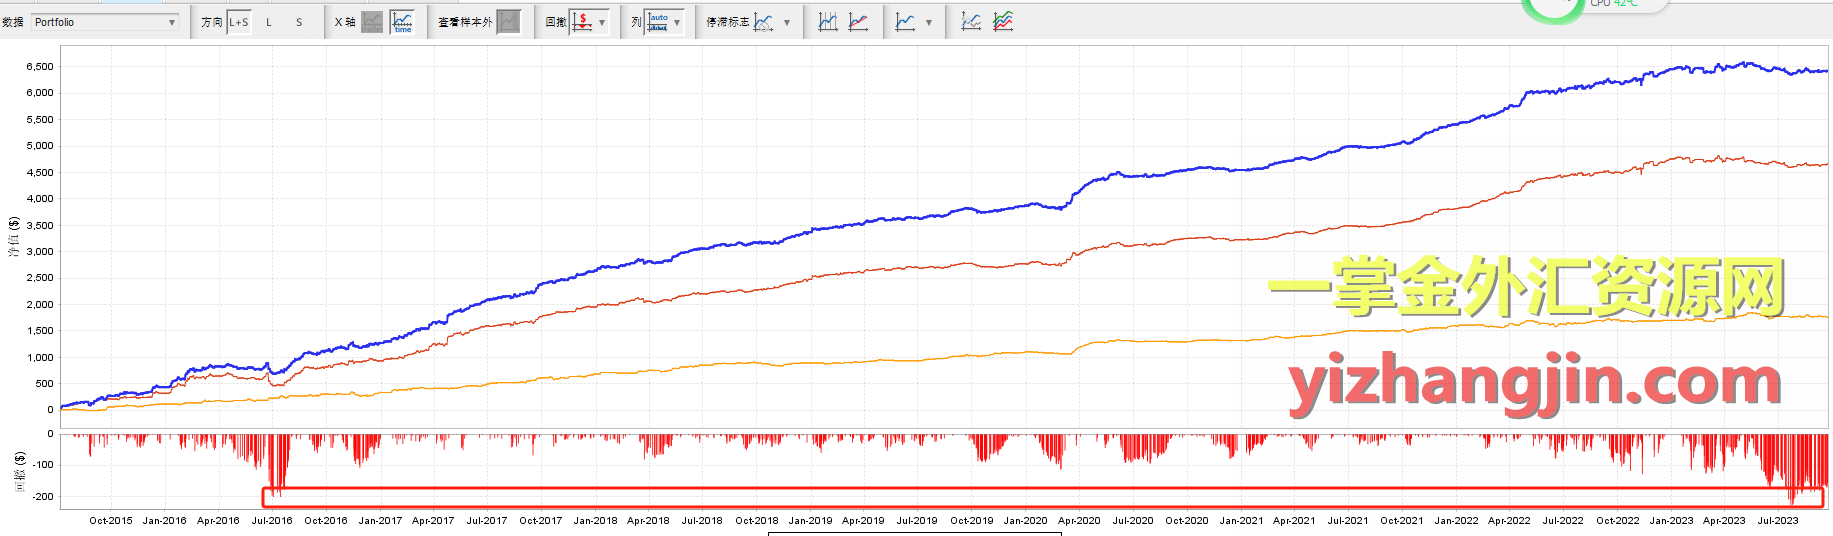
Task: Click the Jan-2018 date axis label
Action: tap(595, 521)
